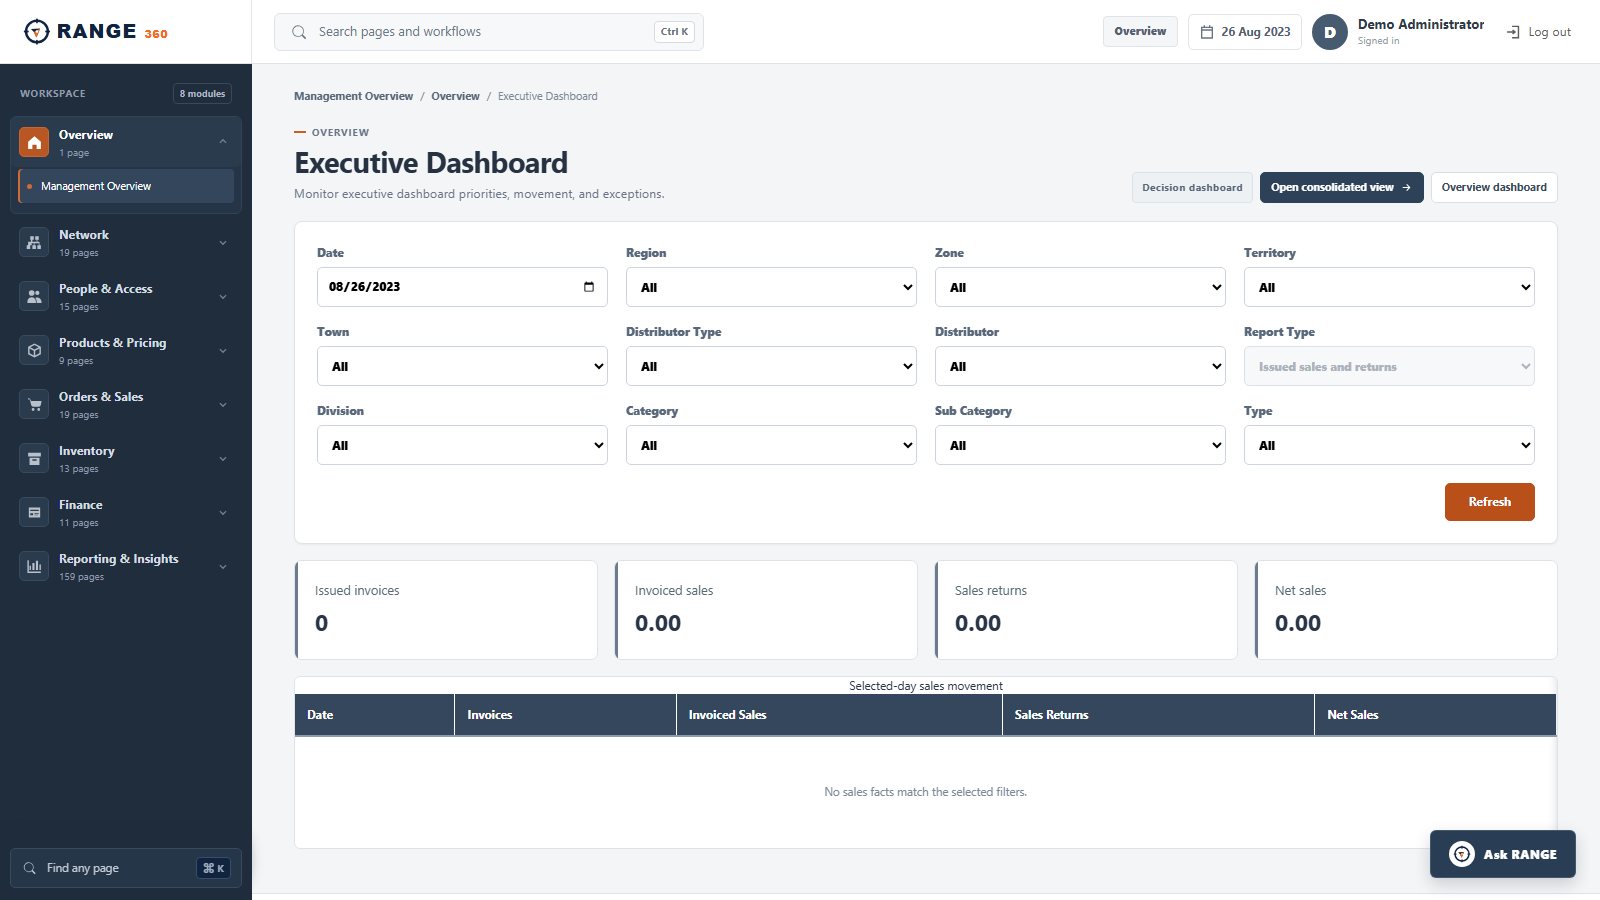The width and height of the screenshot is (1600, 900).
Task: Click the Reporting & Insights chart icon
Action: 34,567
